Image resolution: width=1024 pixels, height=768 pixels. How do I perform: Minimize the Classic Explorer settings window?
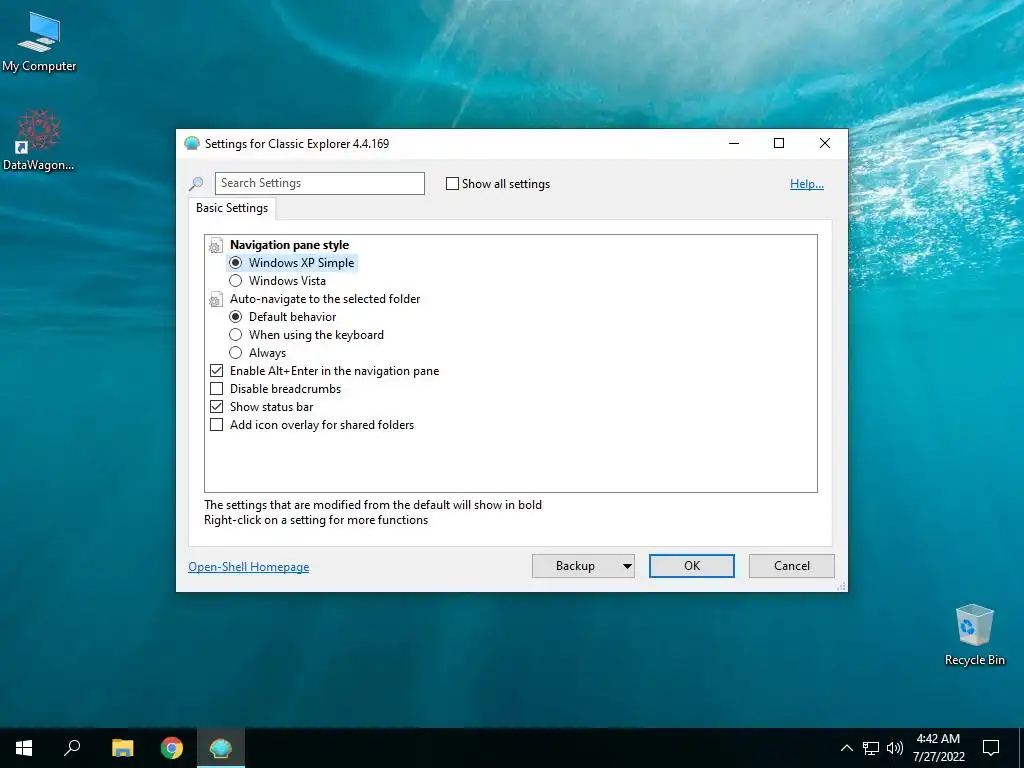[x=734, y=144]
